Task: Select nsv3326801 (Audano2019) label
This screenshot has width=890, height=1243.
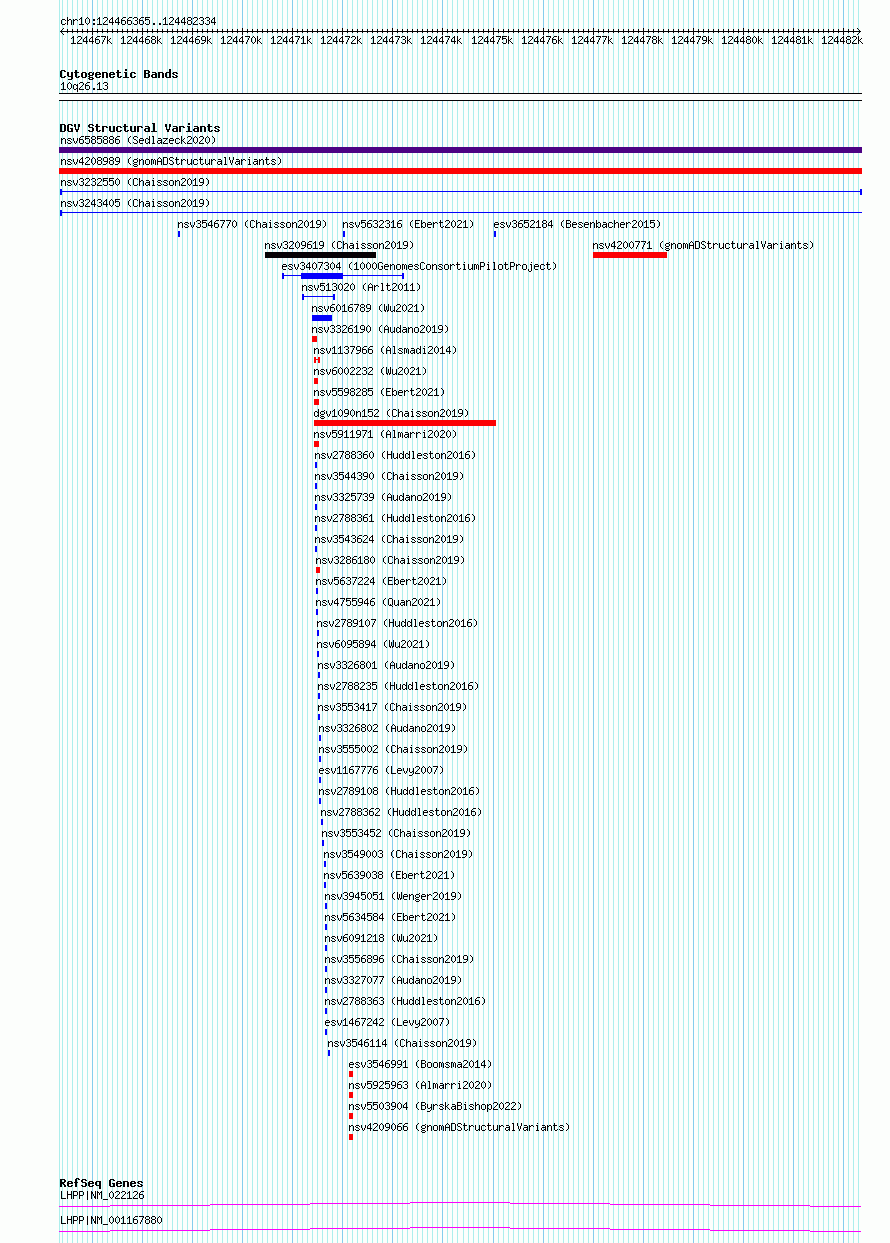Action: point(386,666)
